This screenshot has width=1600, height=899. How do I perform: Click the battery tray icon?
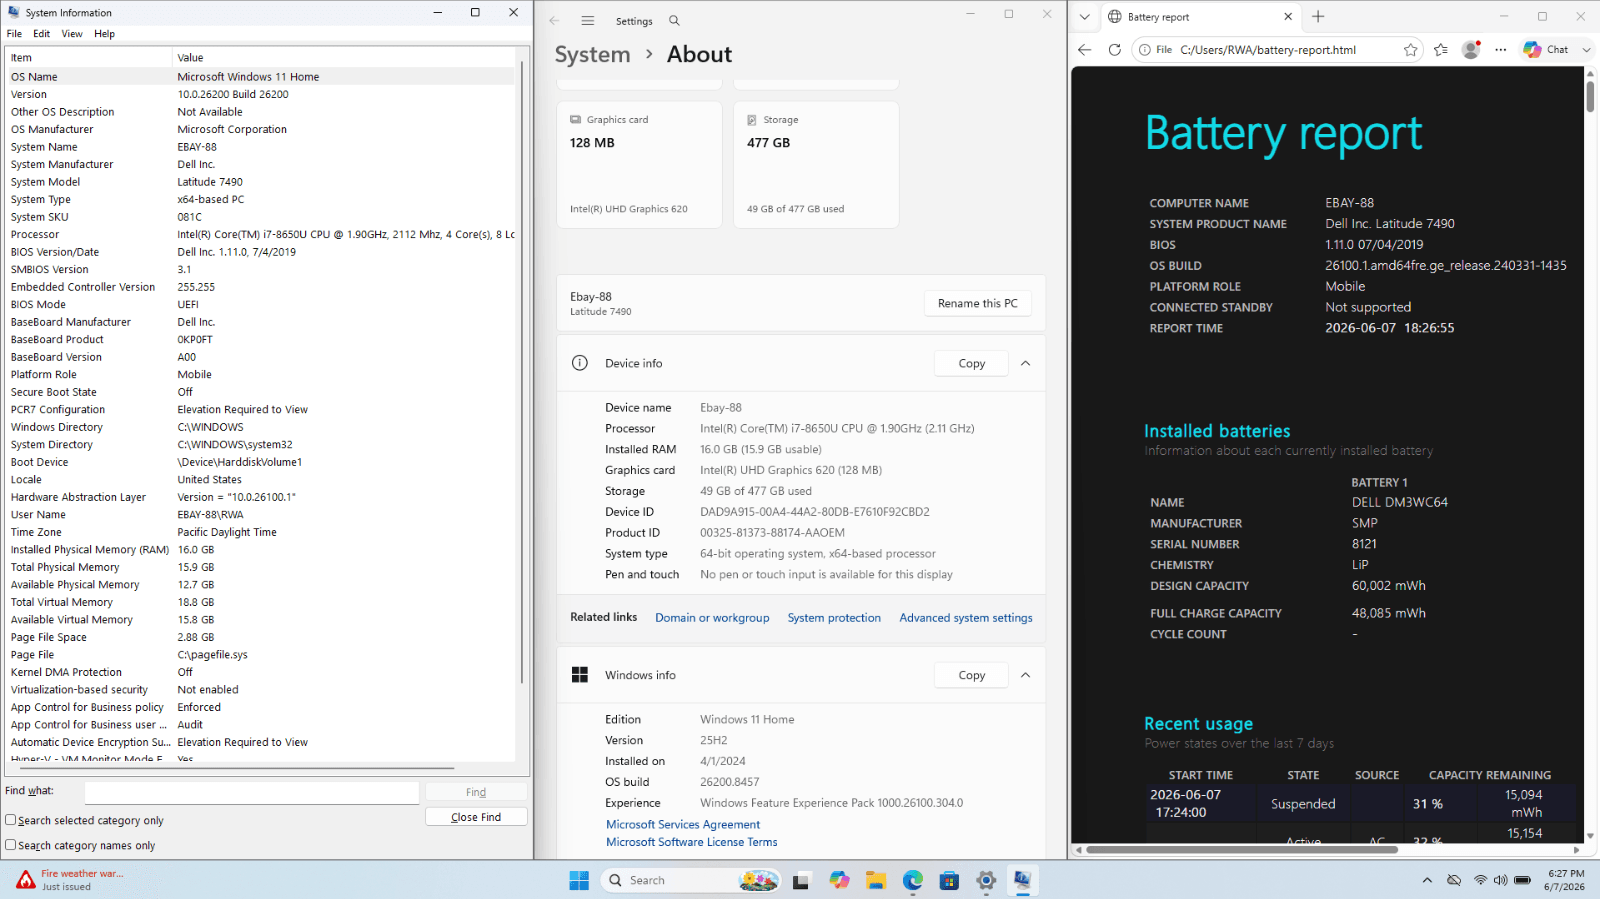[x=1522, y=880]
